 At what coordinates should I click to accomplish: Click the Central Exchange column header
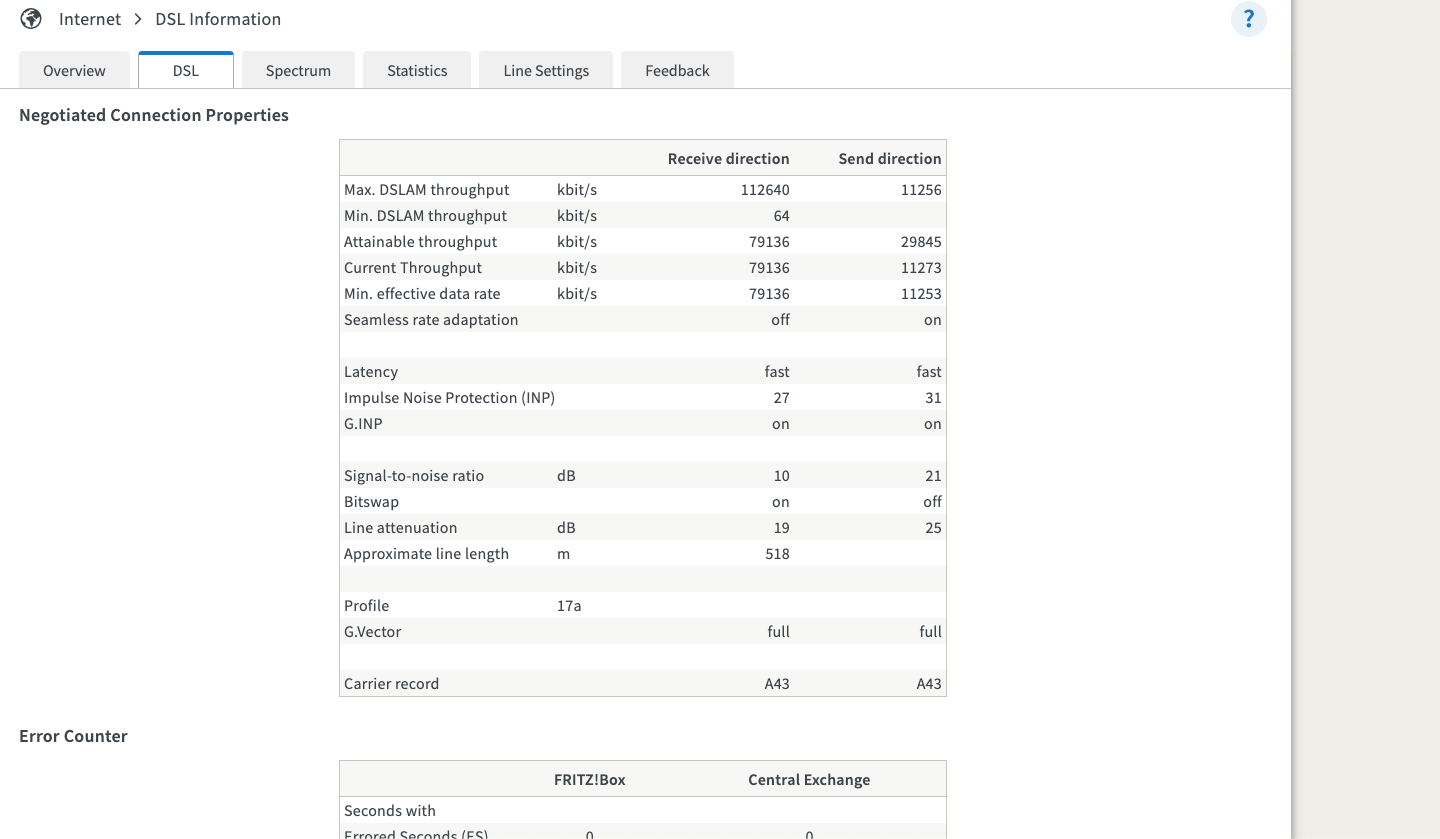click(x=809, y=780)
